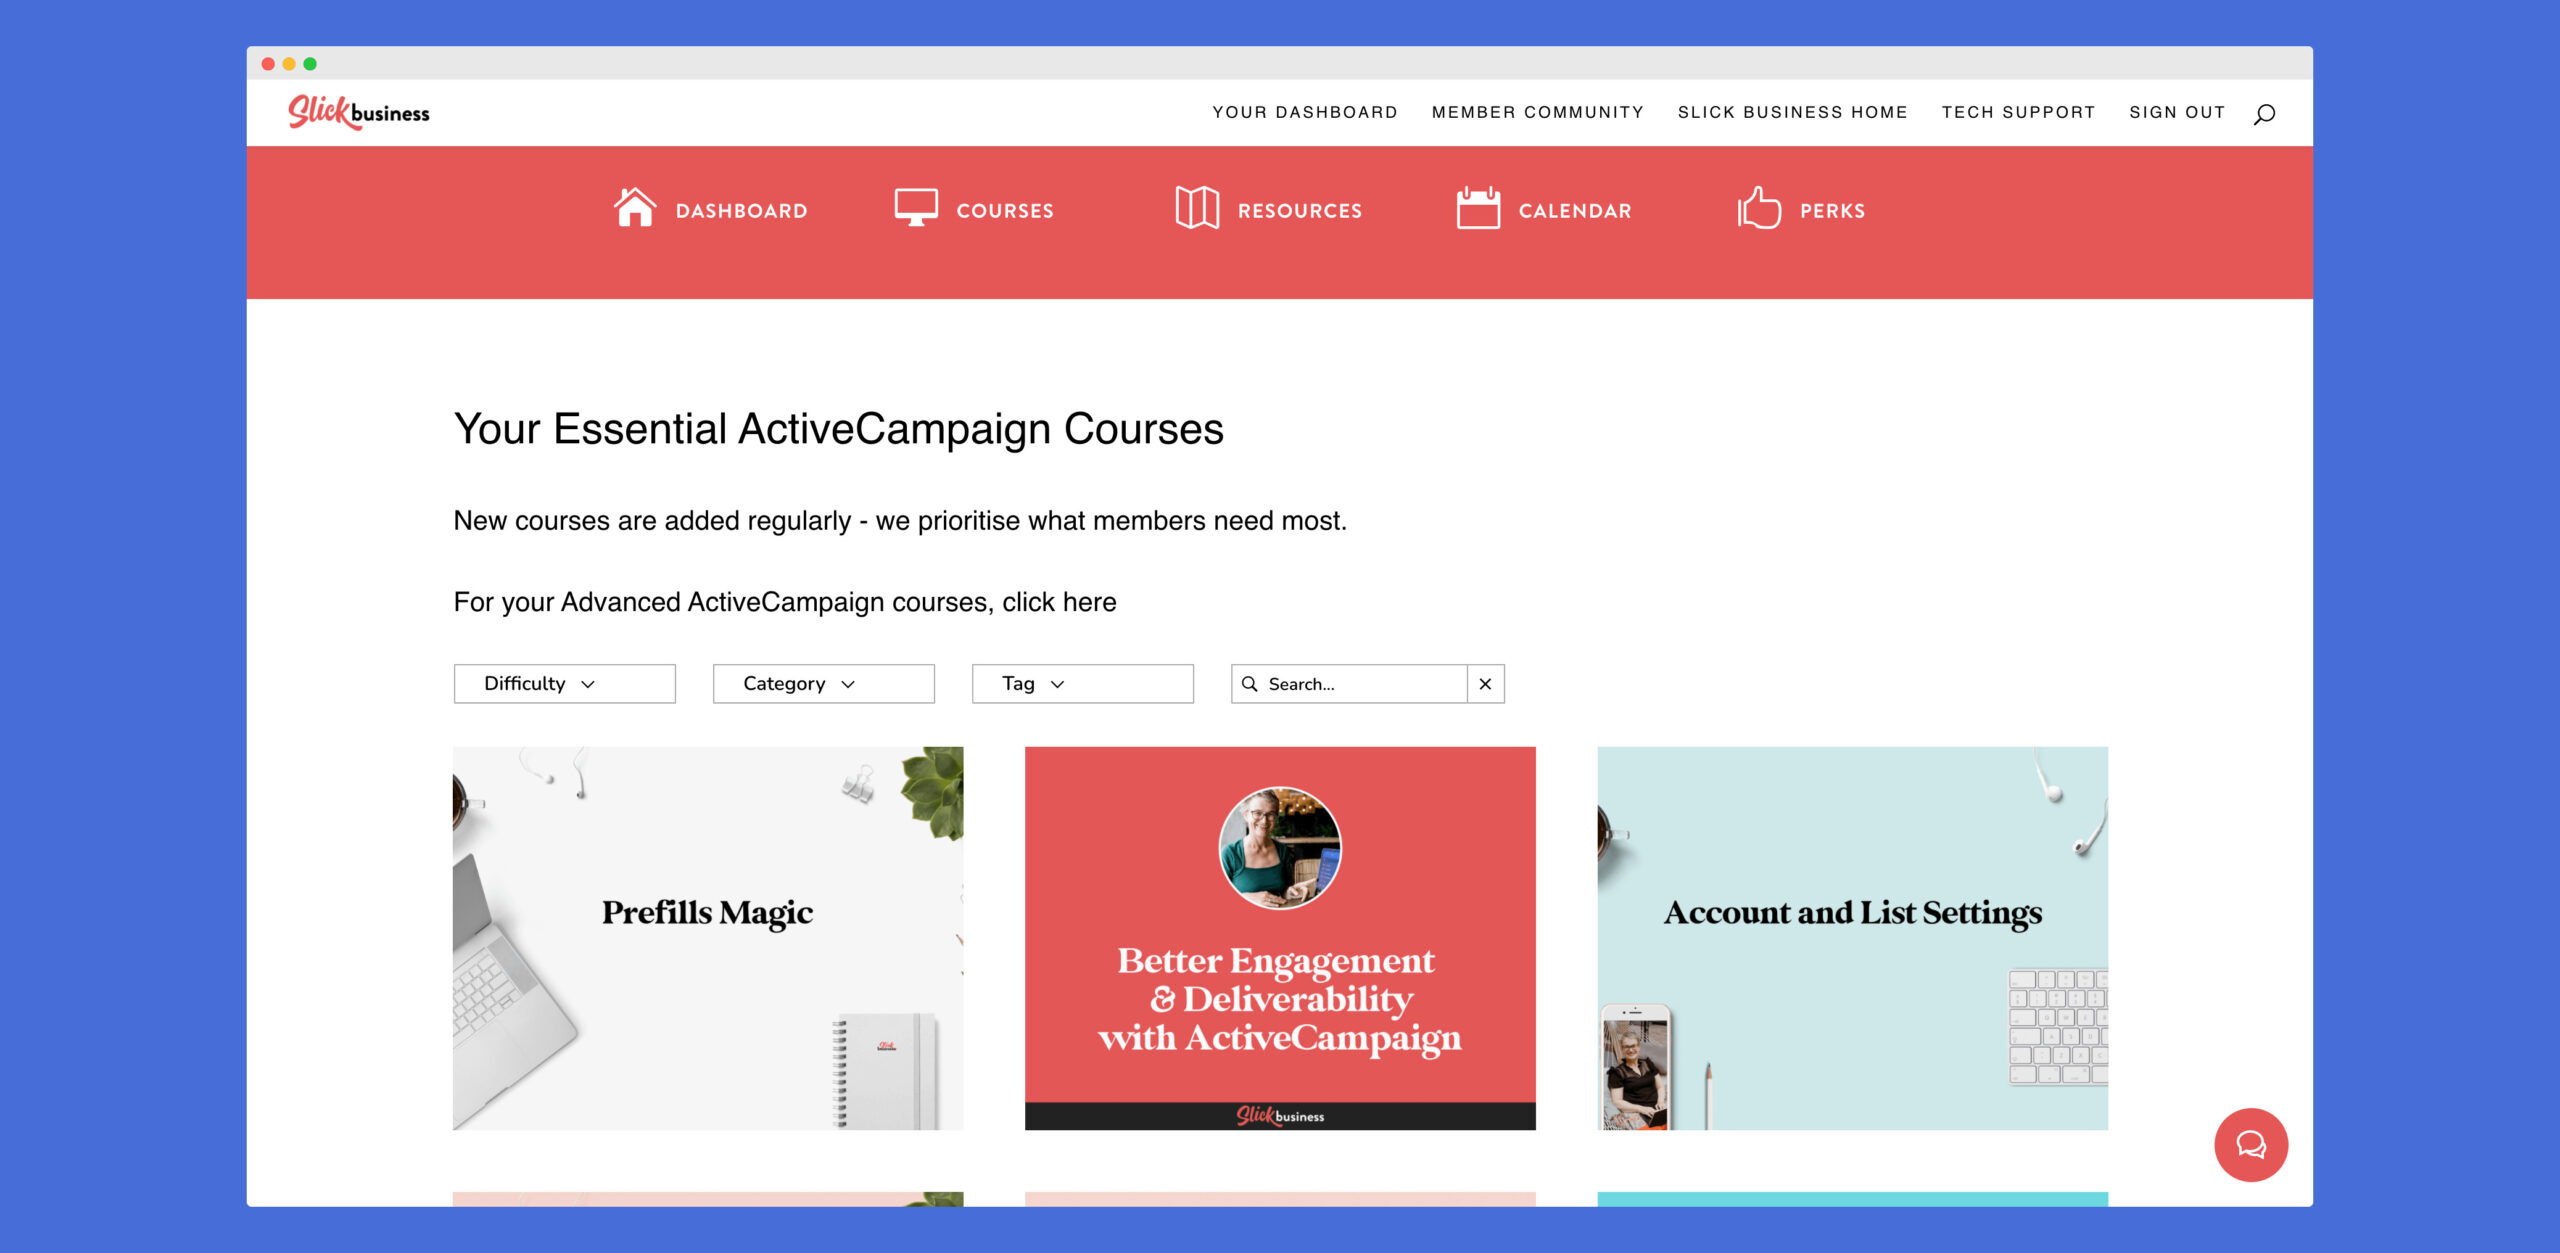Select DASHBOARD label in red navigation

click(741, 211)
